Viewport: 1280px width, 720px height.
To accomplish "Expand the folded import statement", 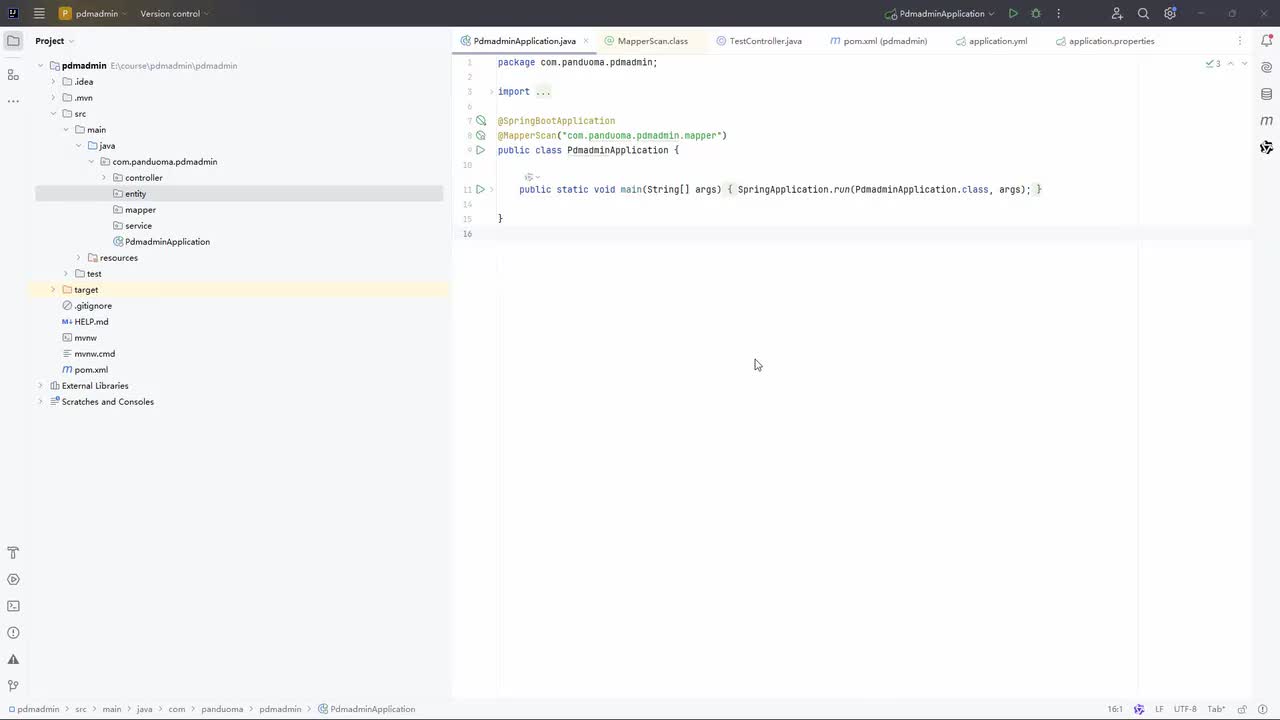I will click(x=492, y=92).
